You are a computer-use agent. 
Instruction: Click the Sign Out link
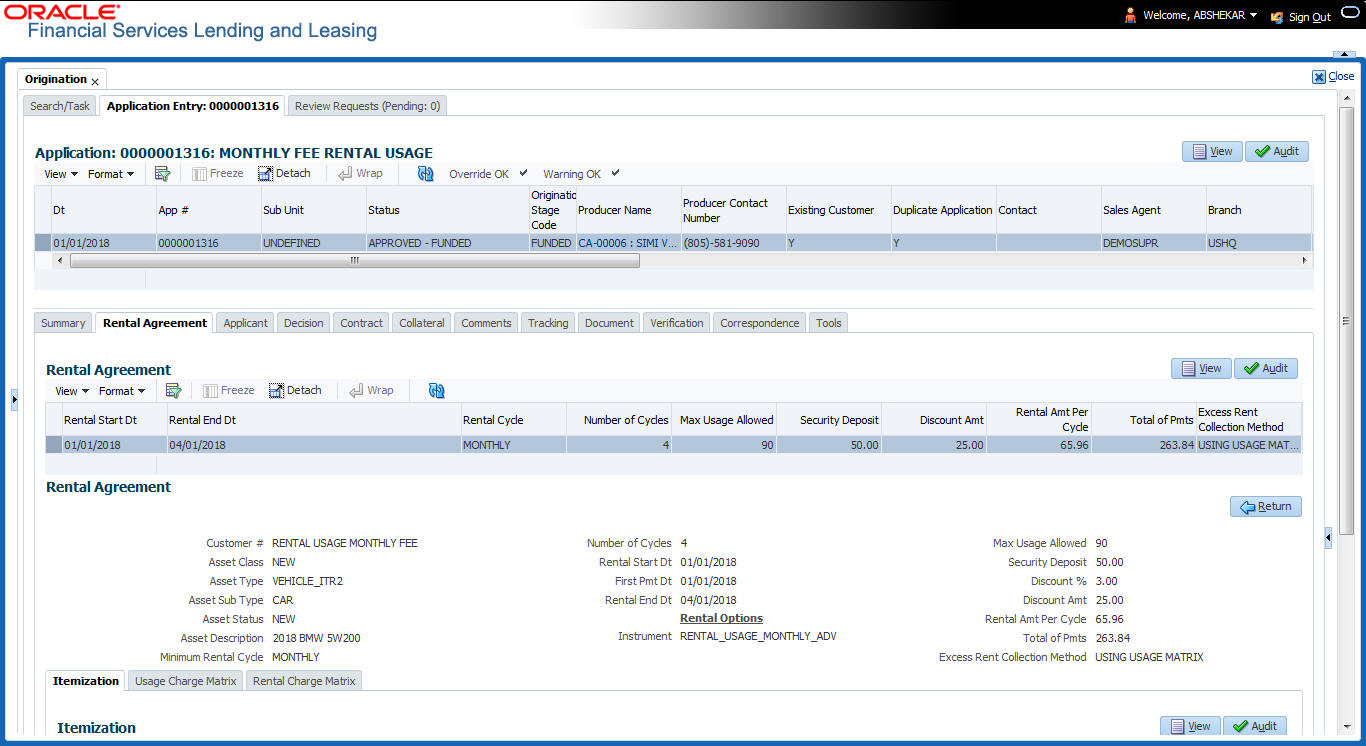[x=1308, y=17]
